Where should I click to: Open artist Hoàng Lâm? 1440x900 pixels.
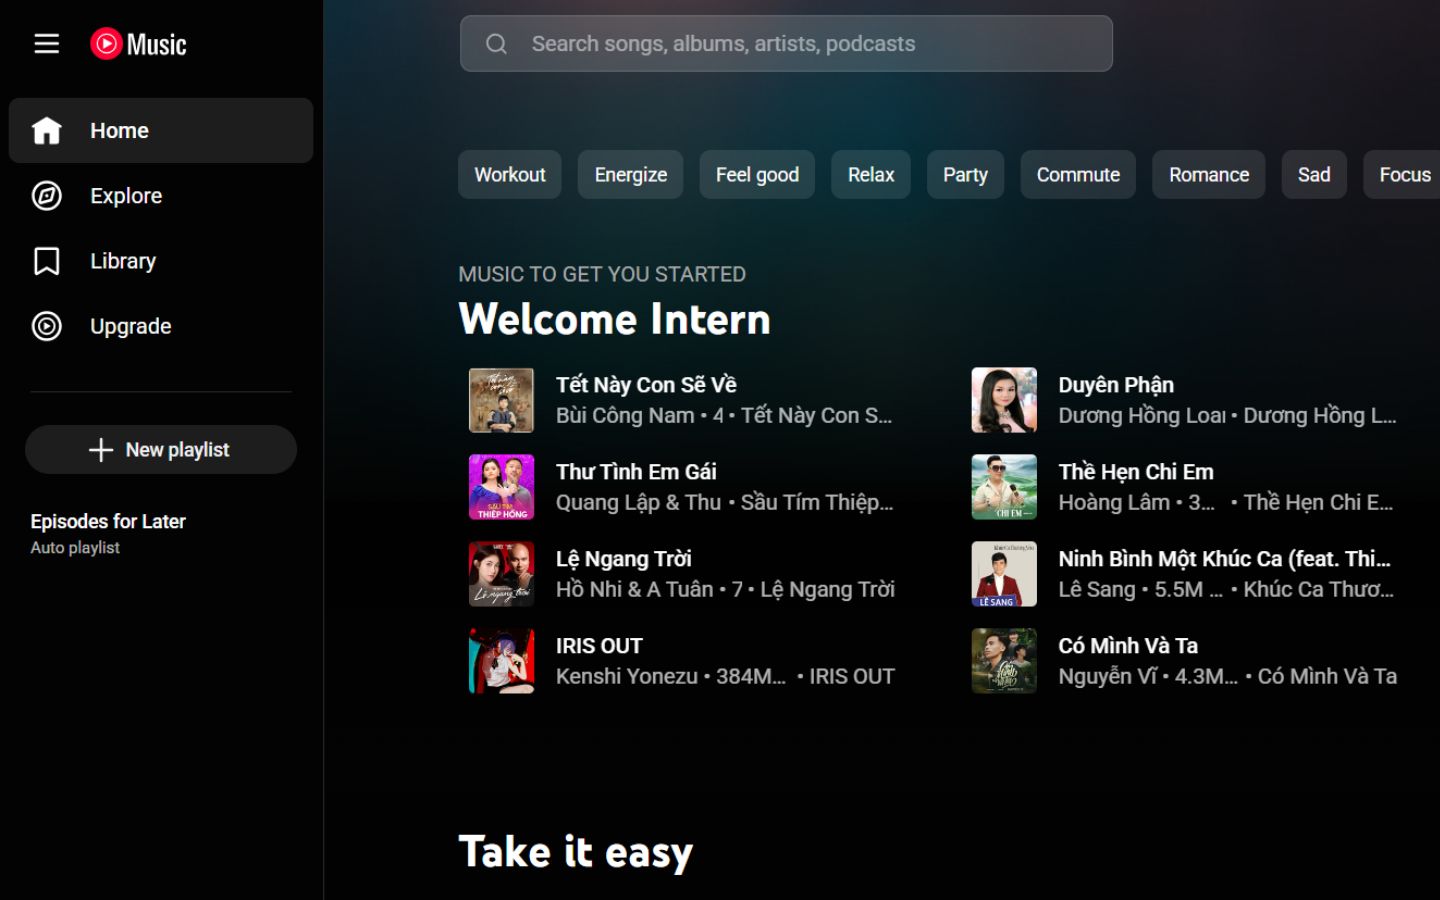click(1114, 503)
